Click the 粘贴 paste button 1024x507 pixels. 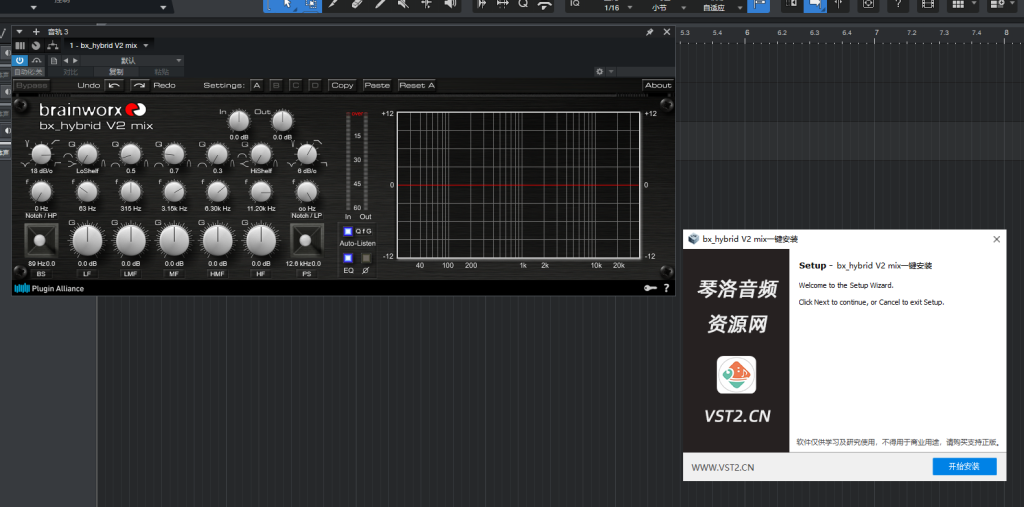click(x=161, y=72)
